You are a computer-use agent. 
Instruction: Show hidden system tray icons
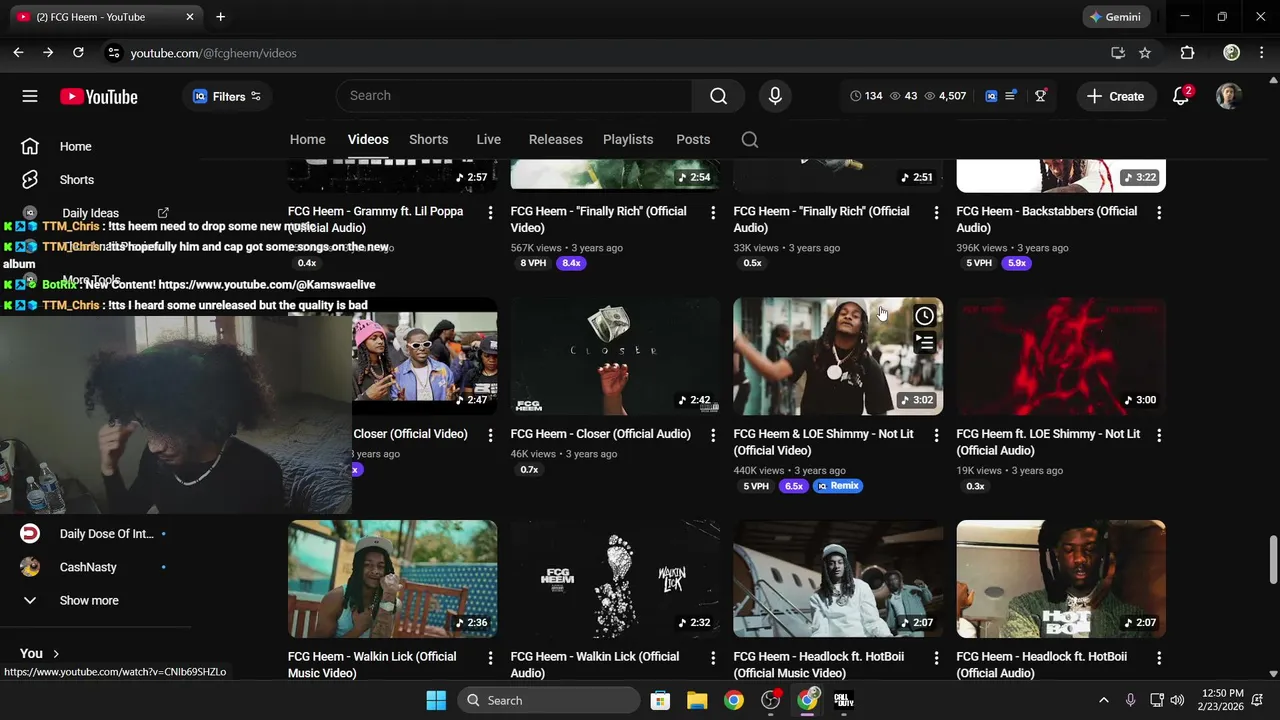[1104, 700]
